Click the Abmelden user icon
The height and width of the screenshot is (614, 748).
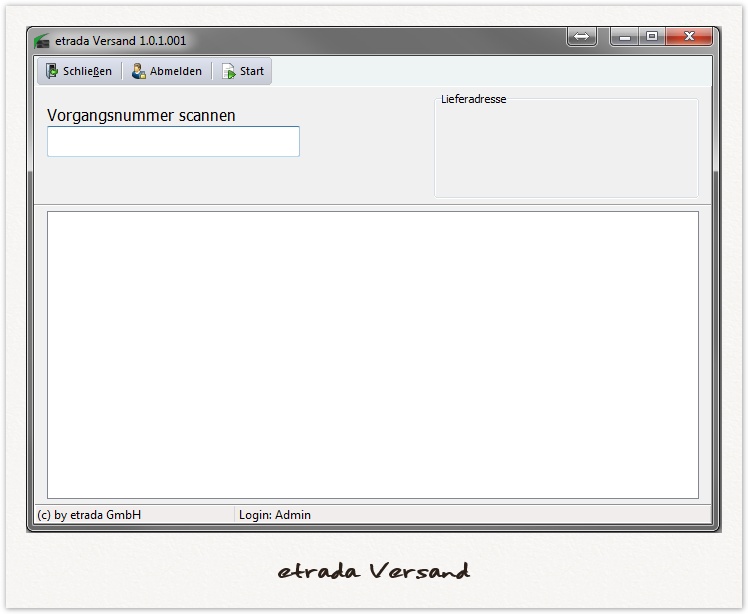[x=139, y=71]
